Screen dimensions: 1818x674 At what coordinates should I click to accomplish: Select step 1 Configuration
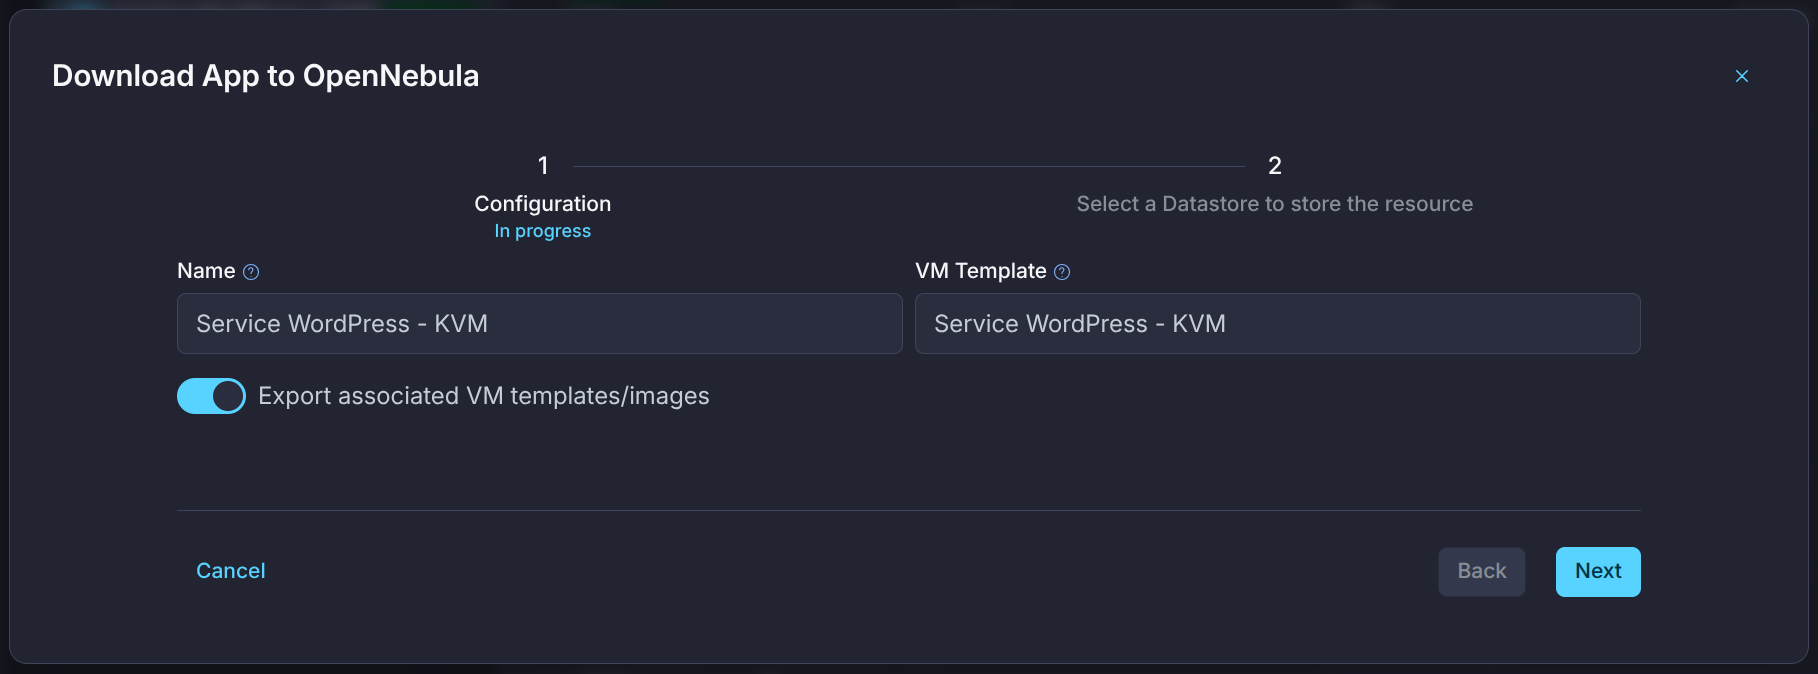coord(543,196)
